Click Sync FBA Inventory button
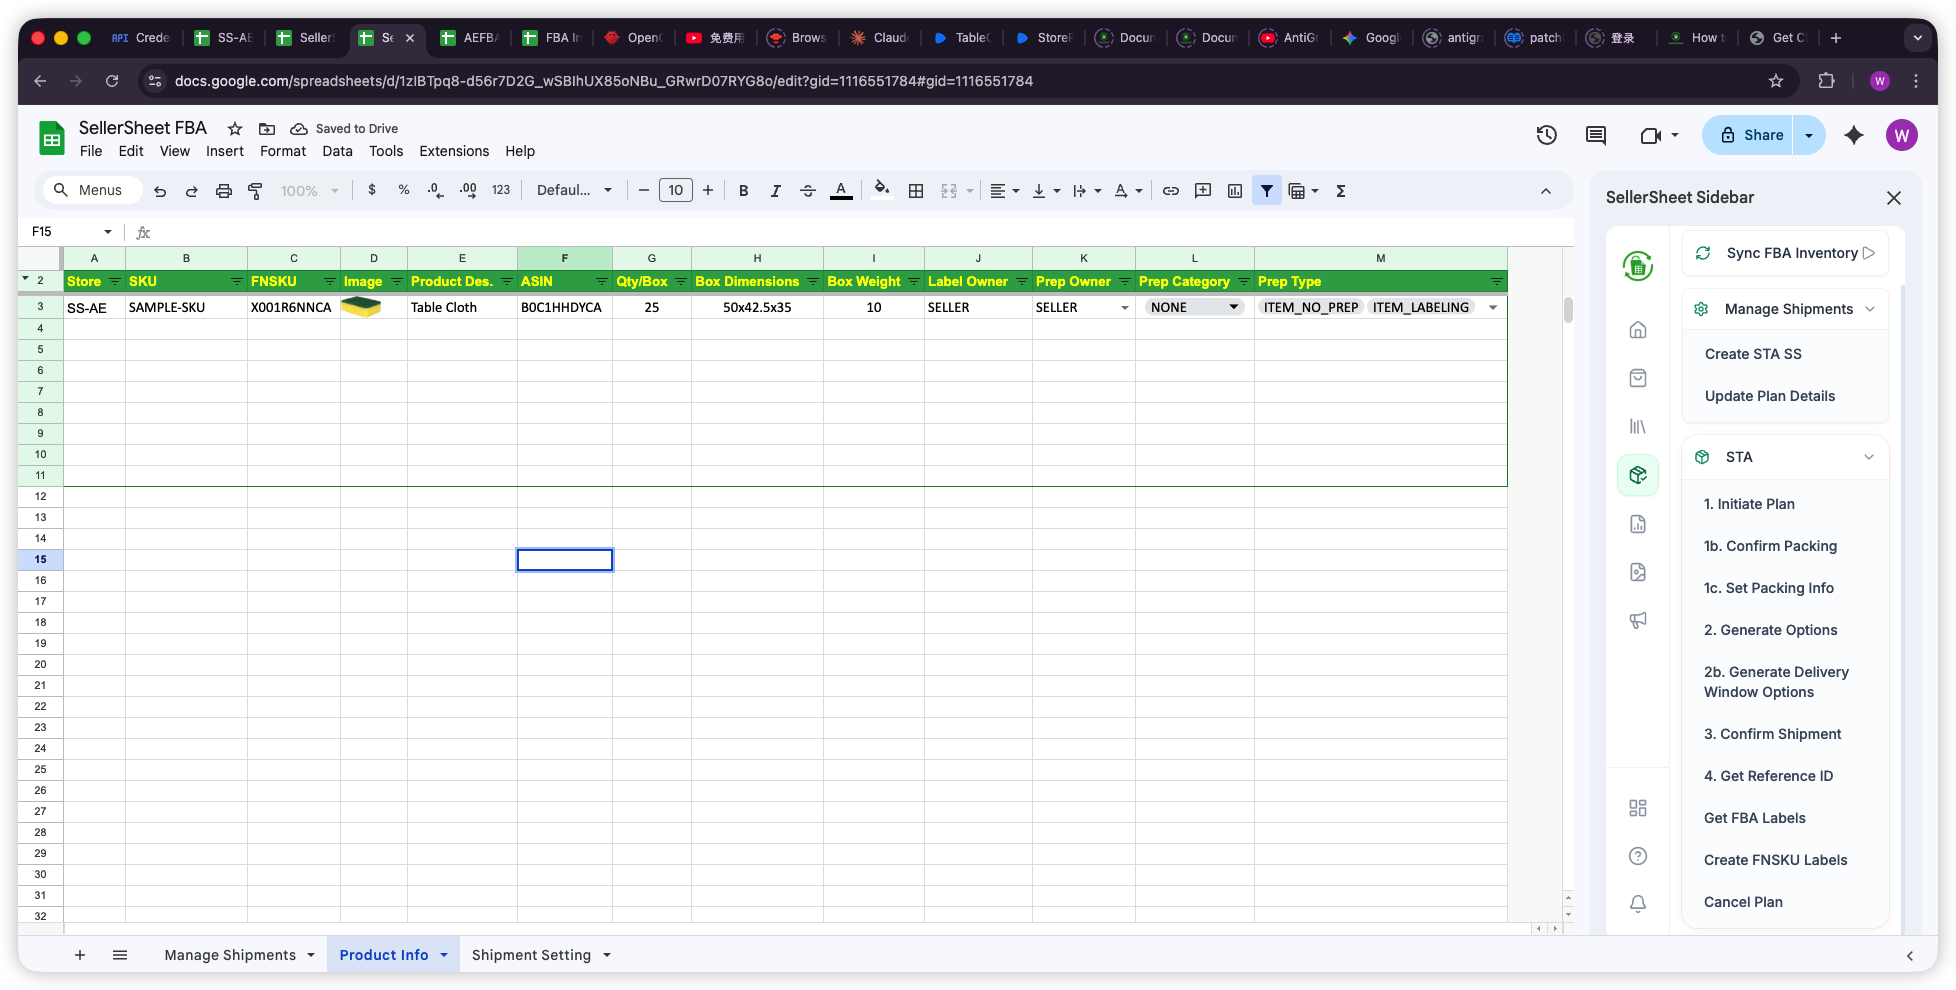This screenshot has height=990, width=1956. point(1790,253)
